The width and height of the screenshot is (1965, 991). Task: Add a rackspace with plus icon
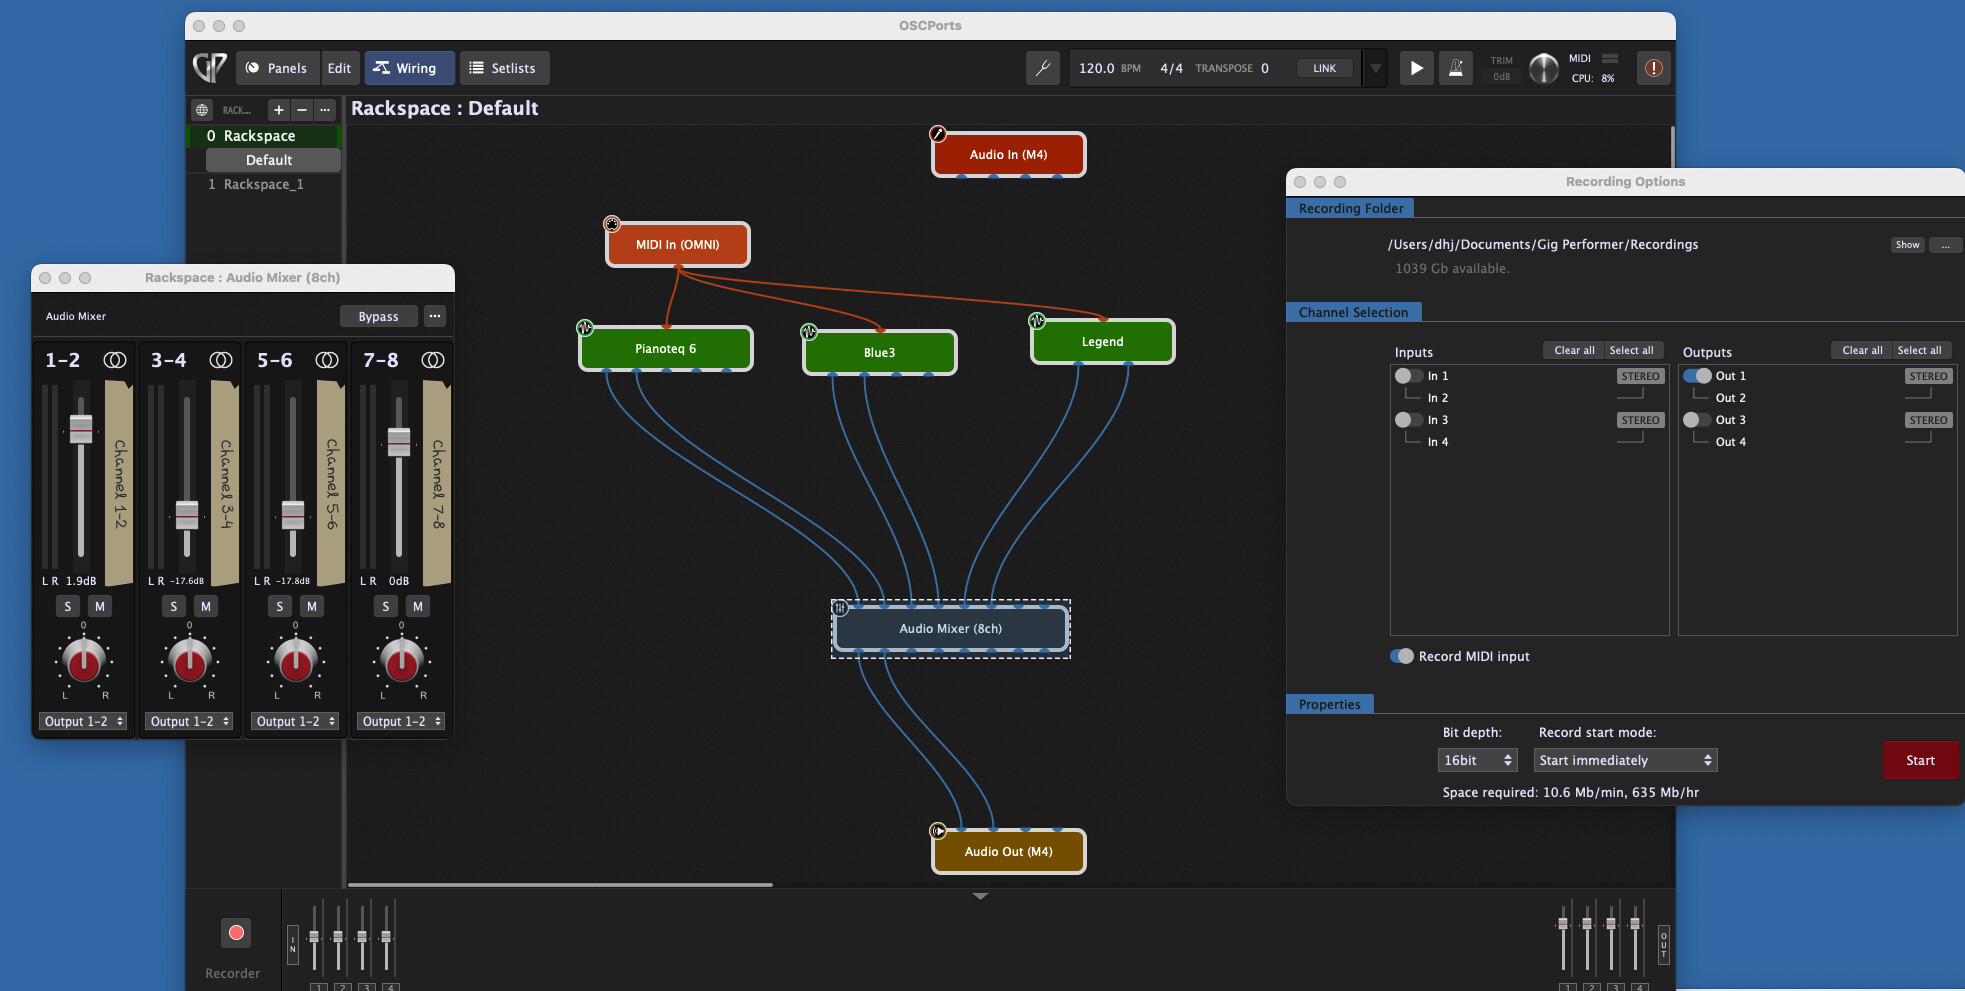click(279, 110)
